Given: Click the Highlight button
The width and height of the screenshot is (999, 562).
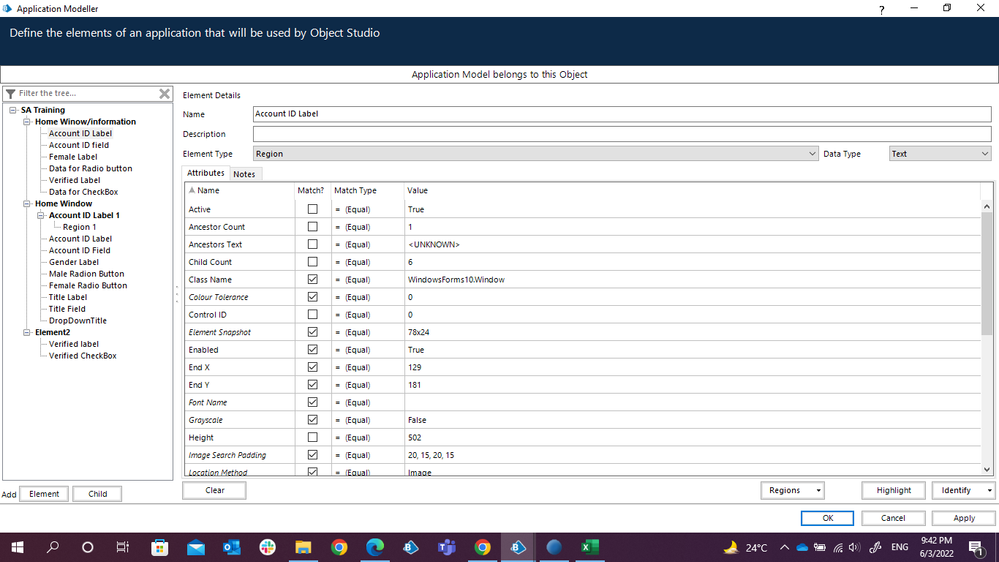Looking at the screenshot, I should click(x=893, y=490).
